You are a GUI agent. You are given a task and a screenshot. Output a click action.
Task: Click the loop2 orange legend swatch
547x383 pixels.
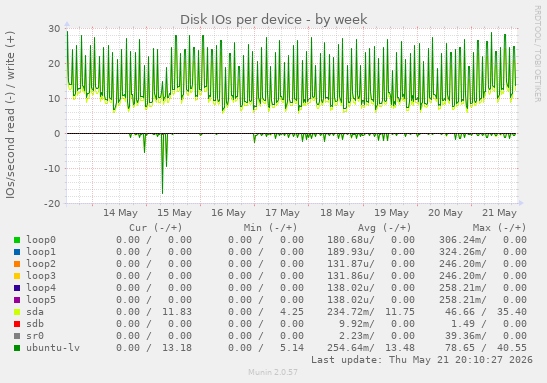[x=17, y=264]
